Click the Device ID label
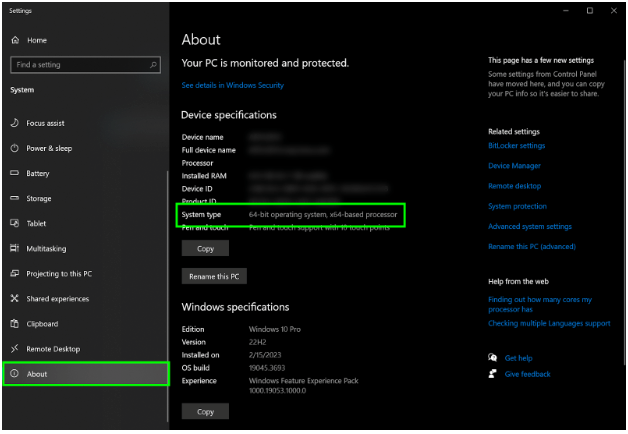This screenshot has width=628, height=434. pyautogui.click(x=197, y=189)
